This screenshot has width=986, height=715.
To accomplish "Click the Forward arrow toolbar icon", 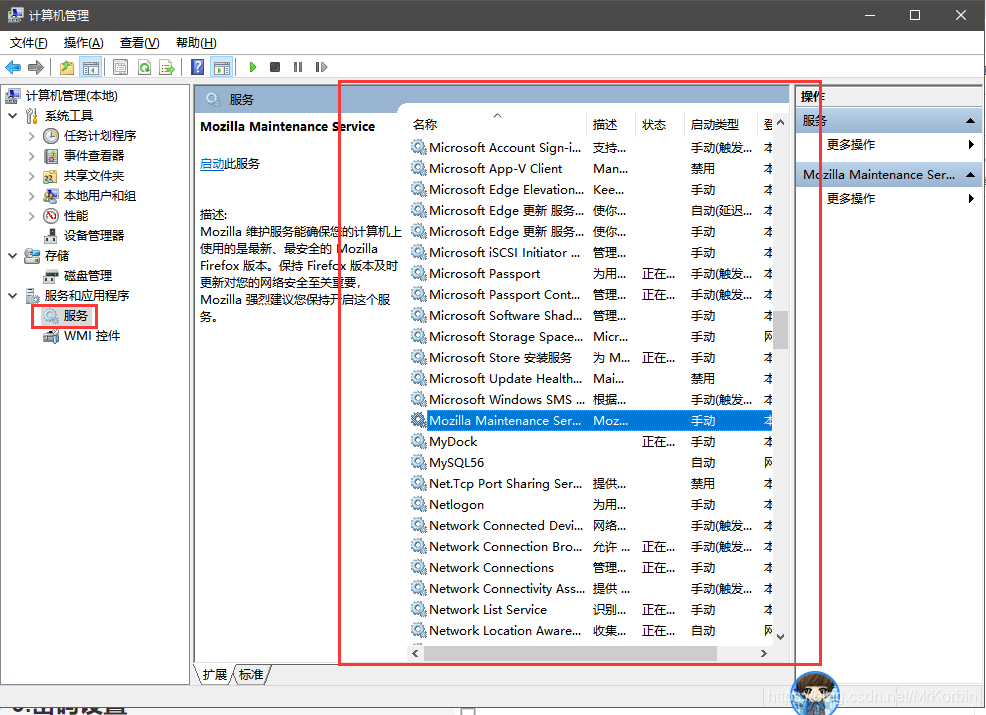I will pos(36,67).
